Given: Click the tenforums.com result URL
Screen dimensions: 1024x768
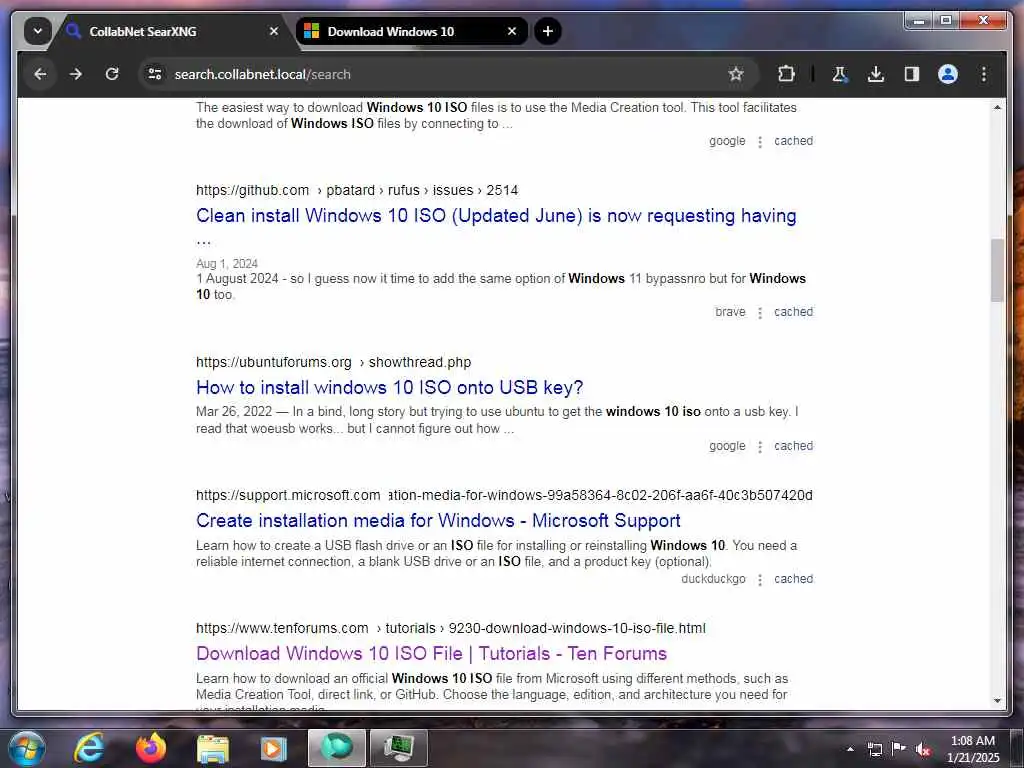Looking at the screenshot, I should click(x=451, y=628).
